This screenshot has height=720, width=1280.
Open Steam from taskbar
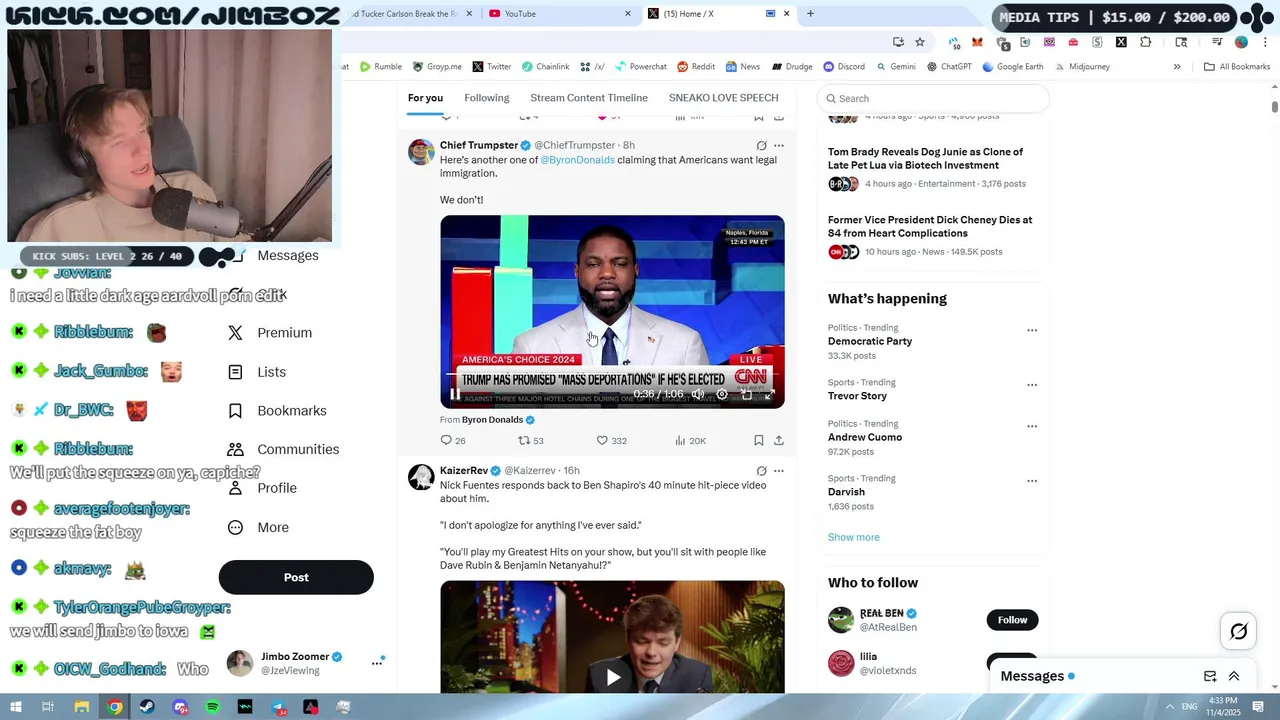point(147,707)
